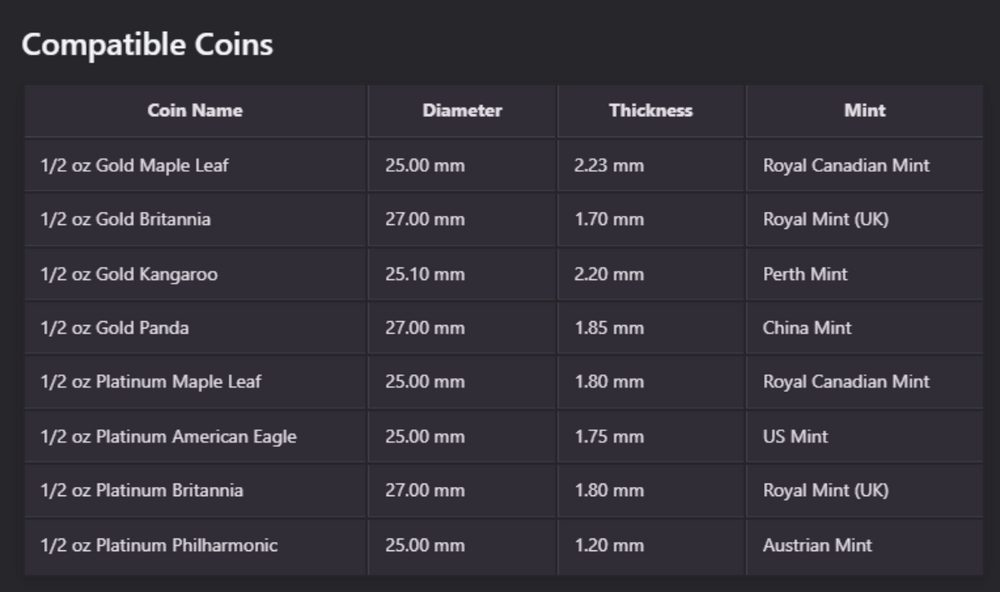The width and height of the screenshot is (1000, 592).
Task: Select the US Mint cell
Action: coord(795,437)
